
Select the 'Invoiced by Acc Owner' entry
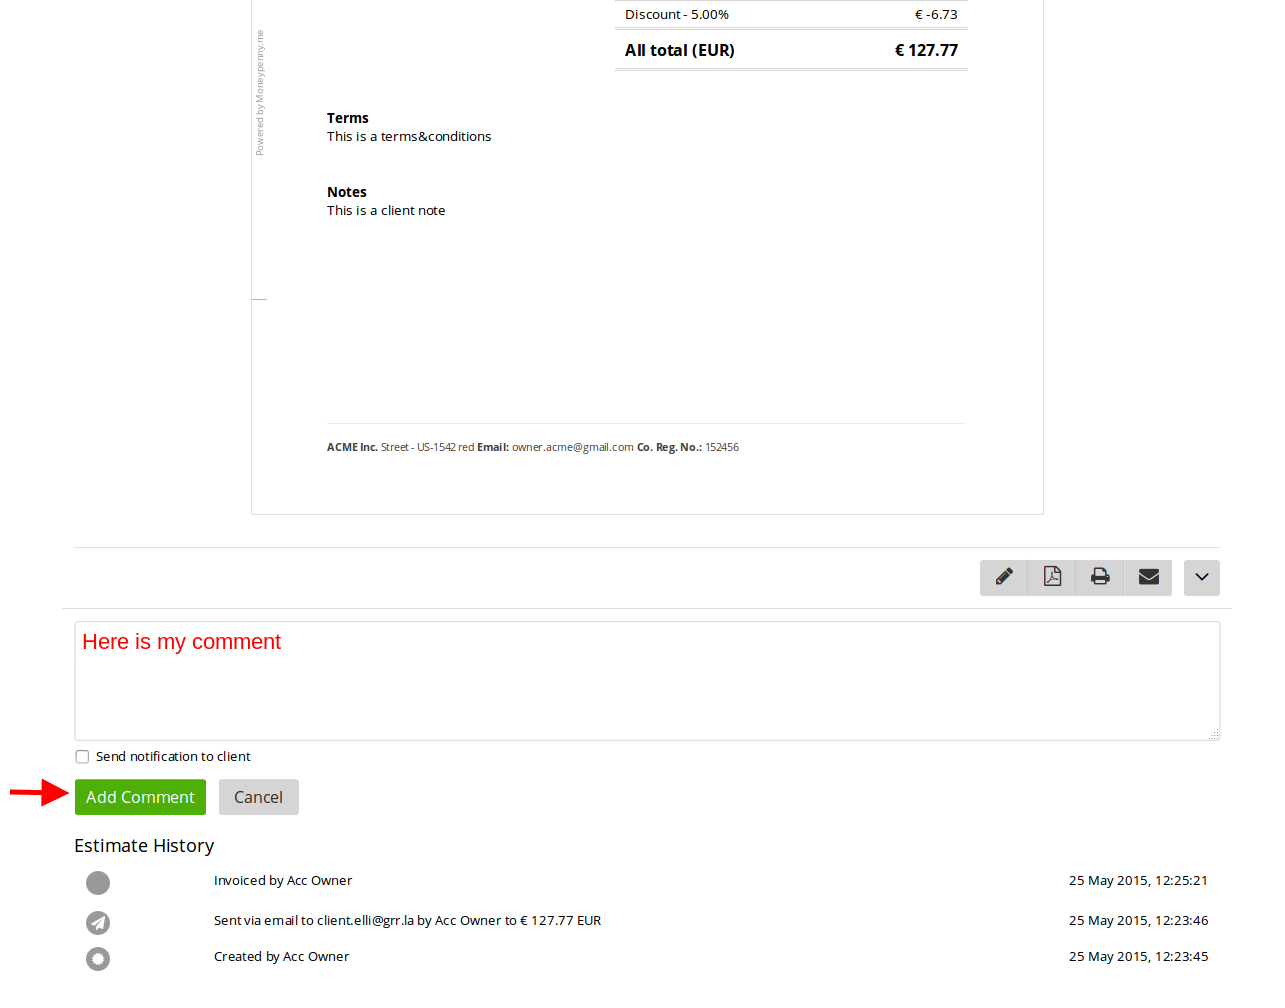tap(283, 881)
